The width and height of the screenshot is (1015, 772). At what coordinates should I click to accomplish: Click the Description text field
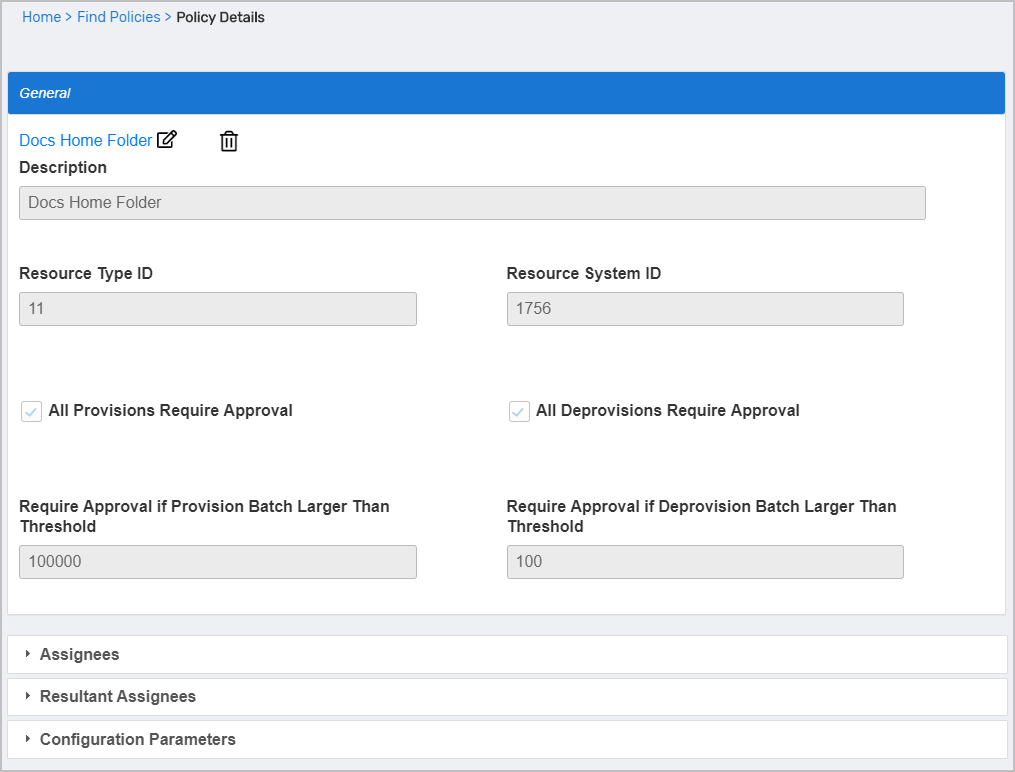[x=472, y=202]
